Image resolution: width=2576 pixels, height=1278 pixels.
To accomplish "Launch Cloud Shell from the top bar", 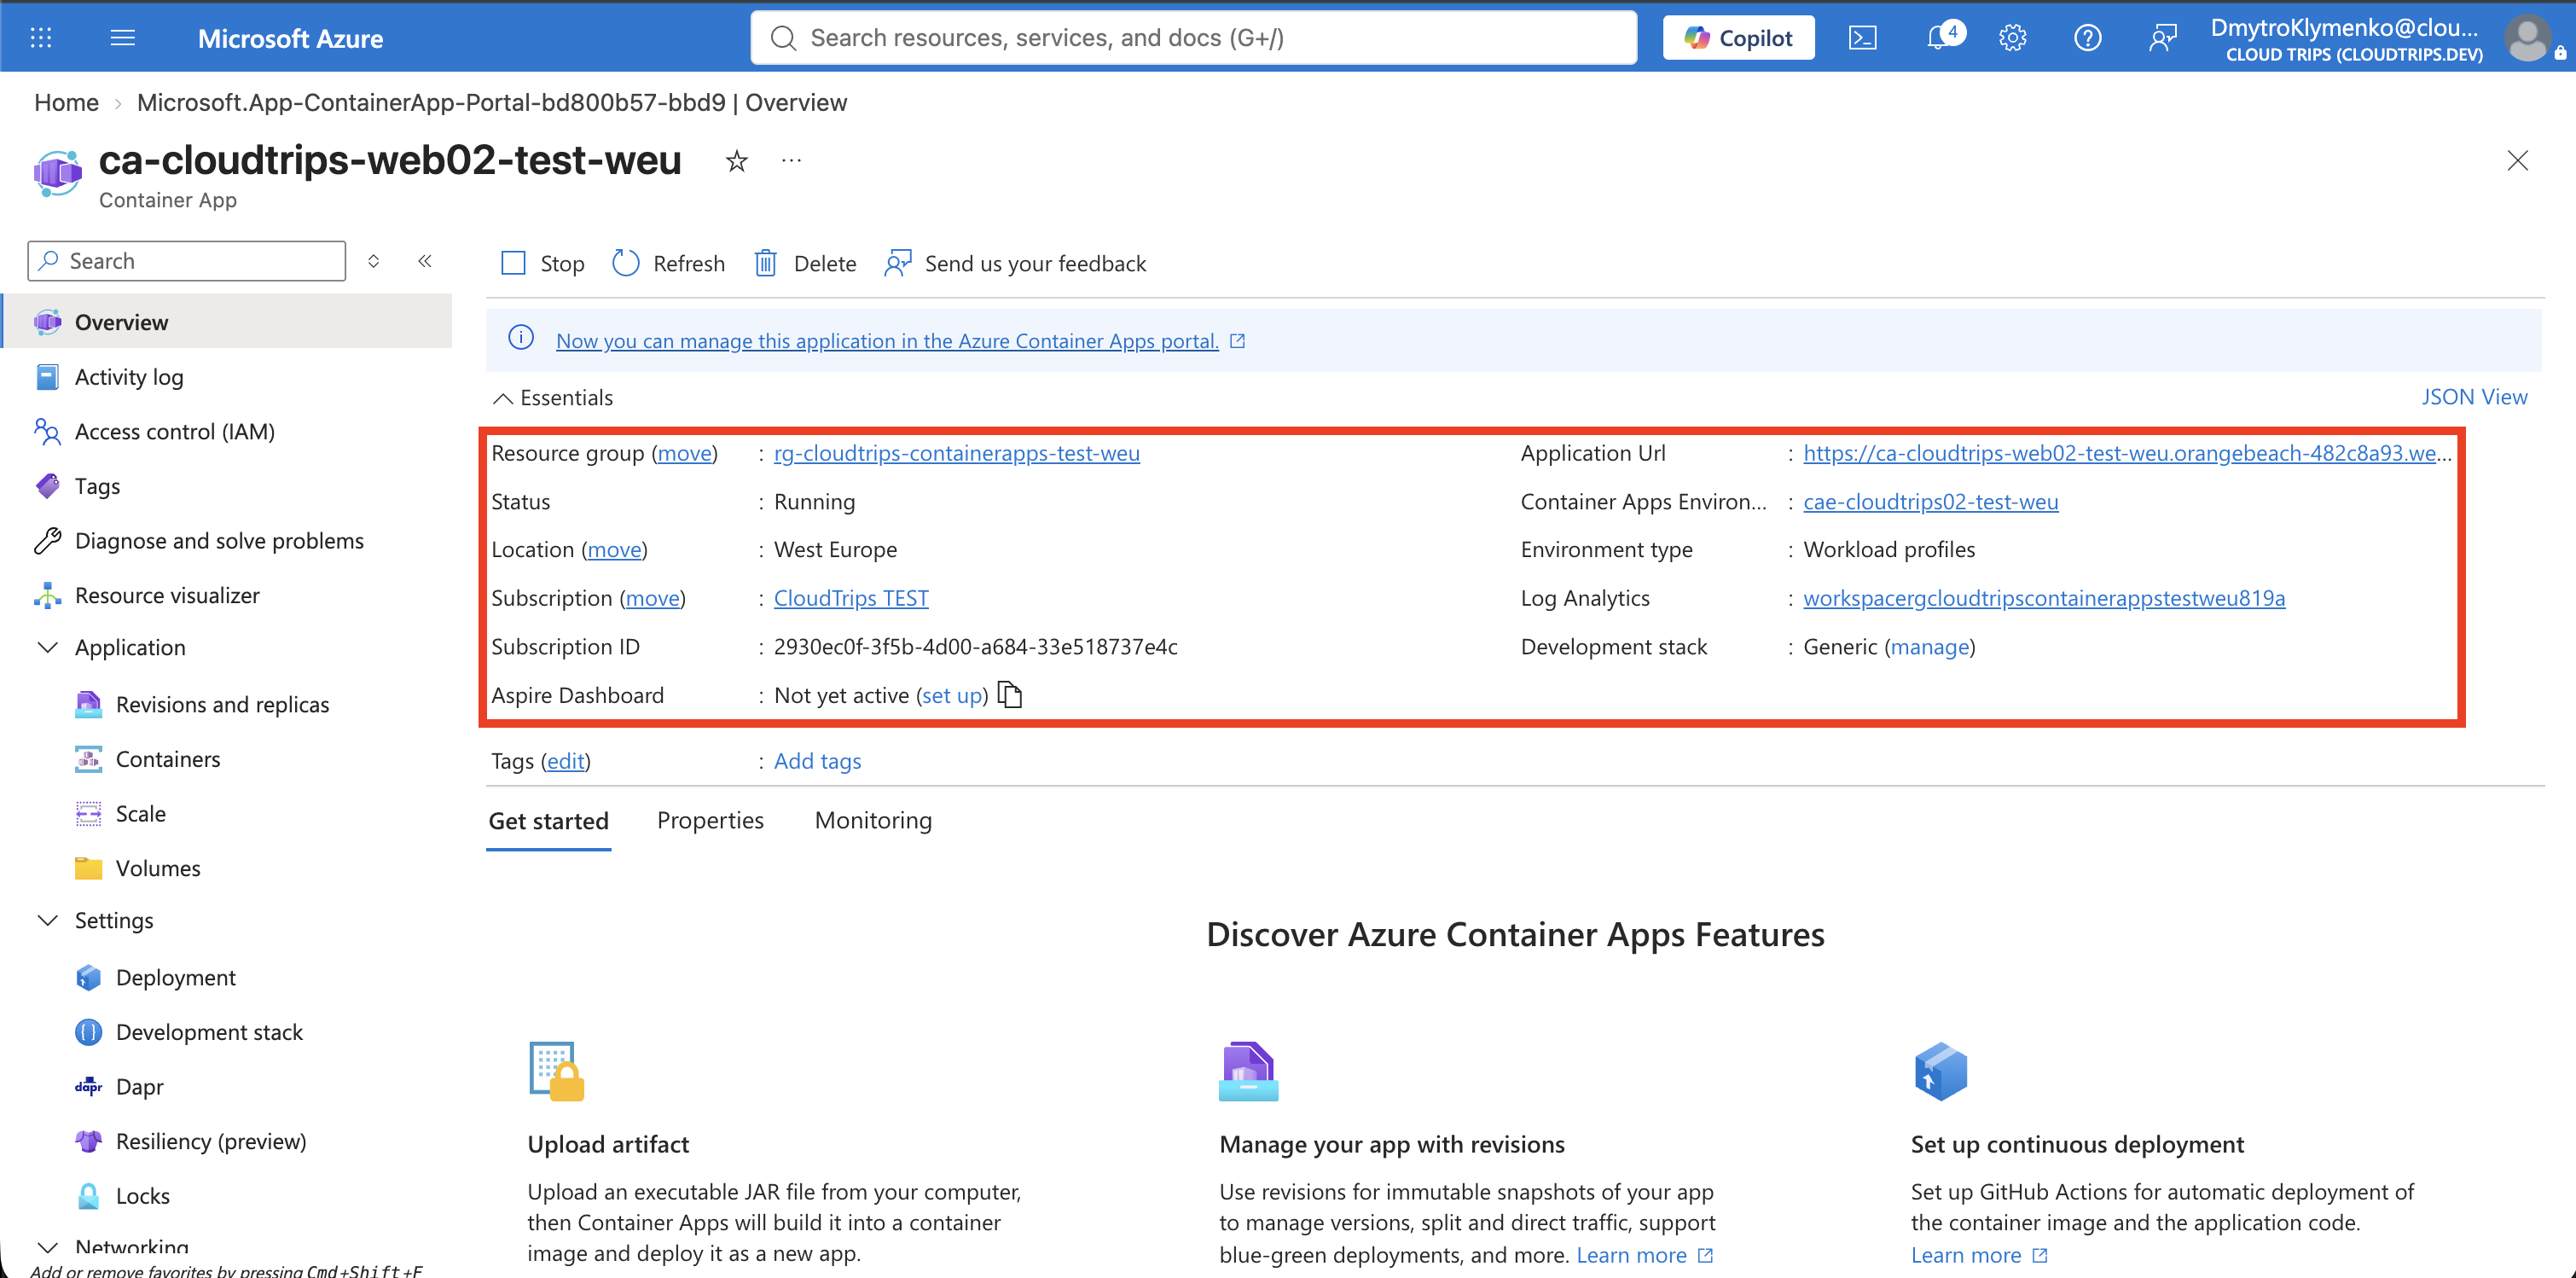I will (1862, 38).
